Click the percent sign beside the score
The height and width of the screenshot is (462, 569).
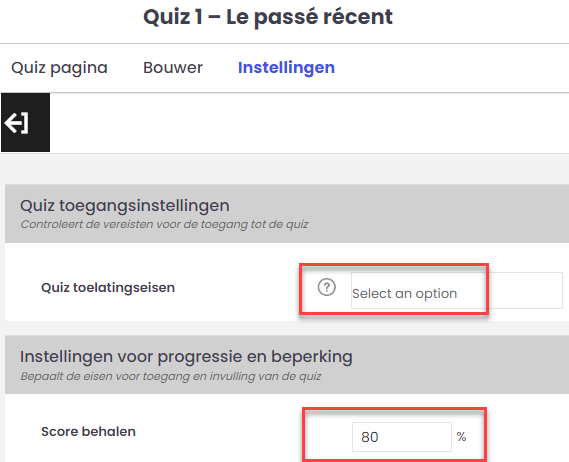click(x=461, y=437)
